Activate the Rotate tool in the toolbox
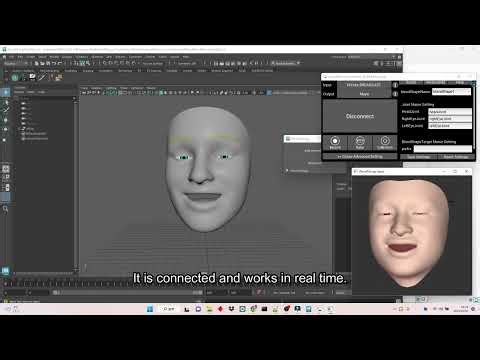Viewport: 480px width, 360px height. (6, 129)
